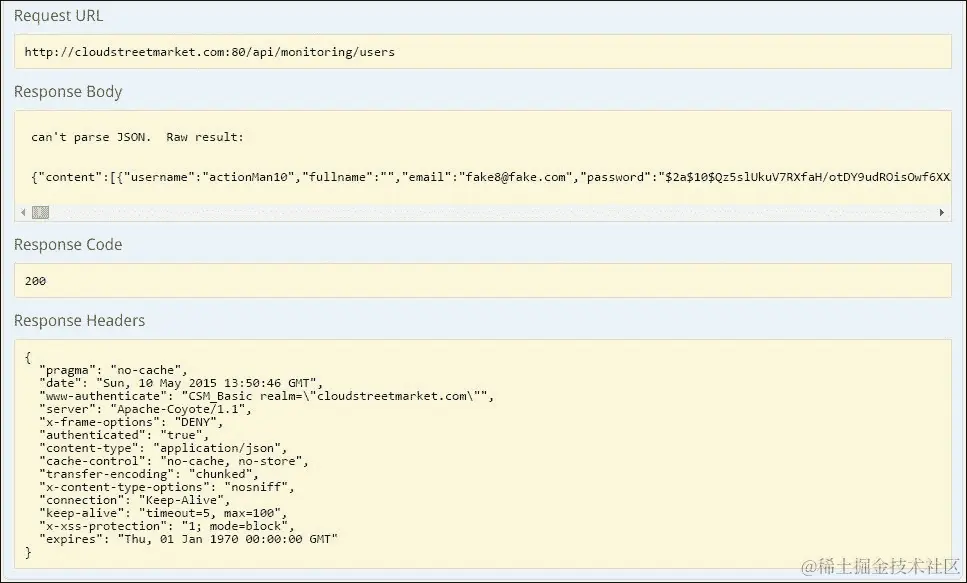Click the "x-frame-options": "DENY" line

[131, 422]
